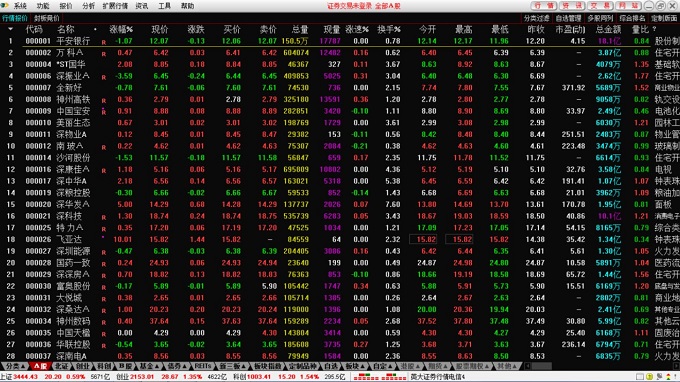
Task: Expand the 分类 tab menu at bottom
Action: (x=15, y=366)
